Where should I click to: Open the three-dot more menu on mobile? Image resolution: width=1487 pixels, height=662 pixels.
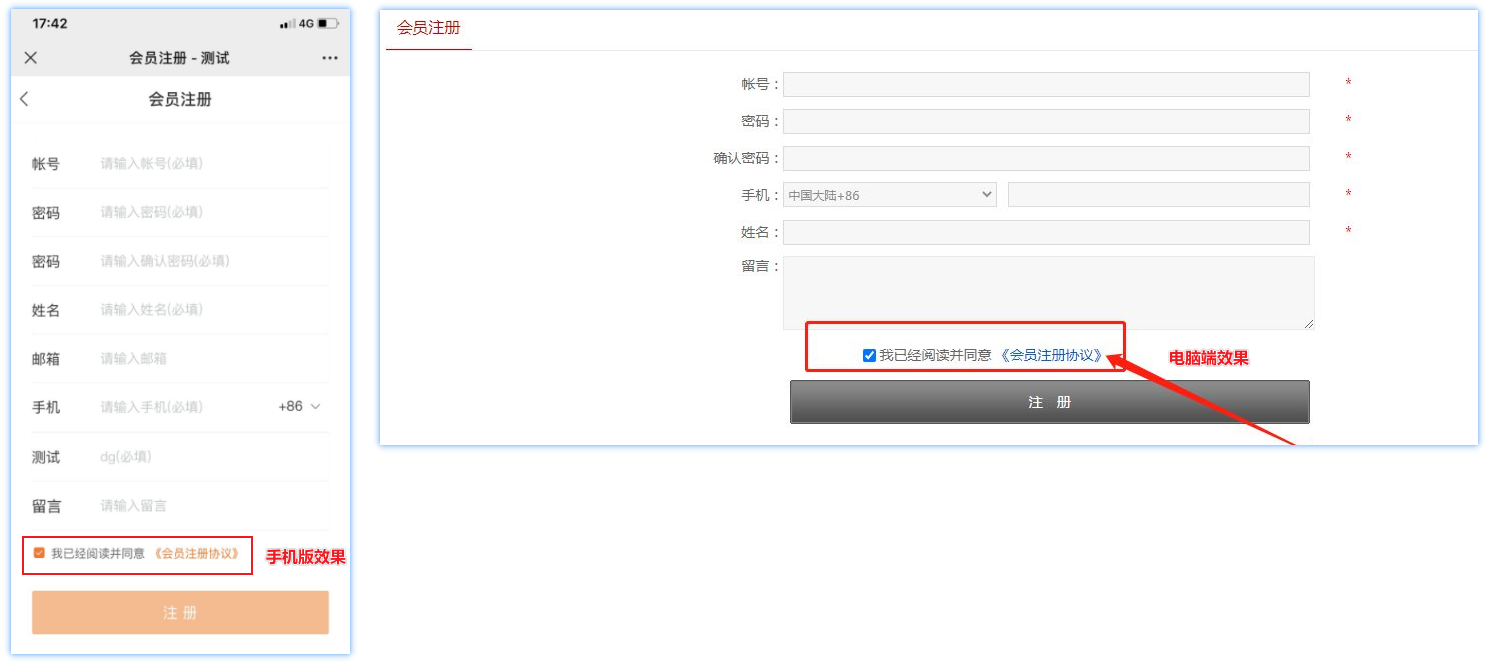(x=330, y=58)
